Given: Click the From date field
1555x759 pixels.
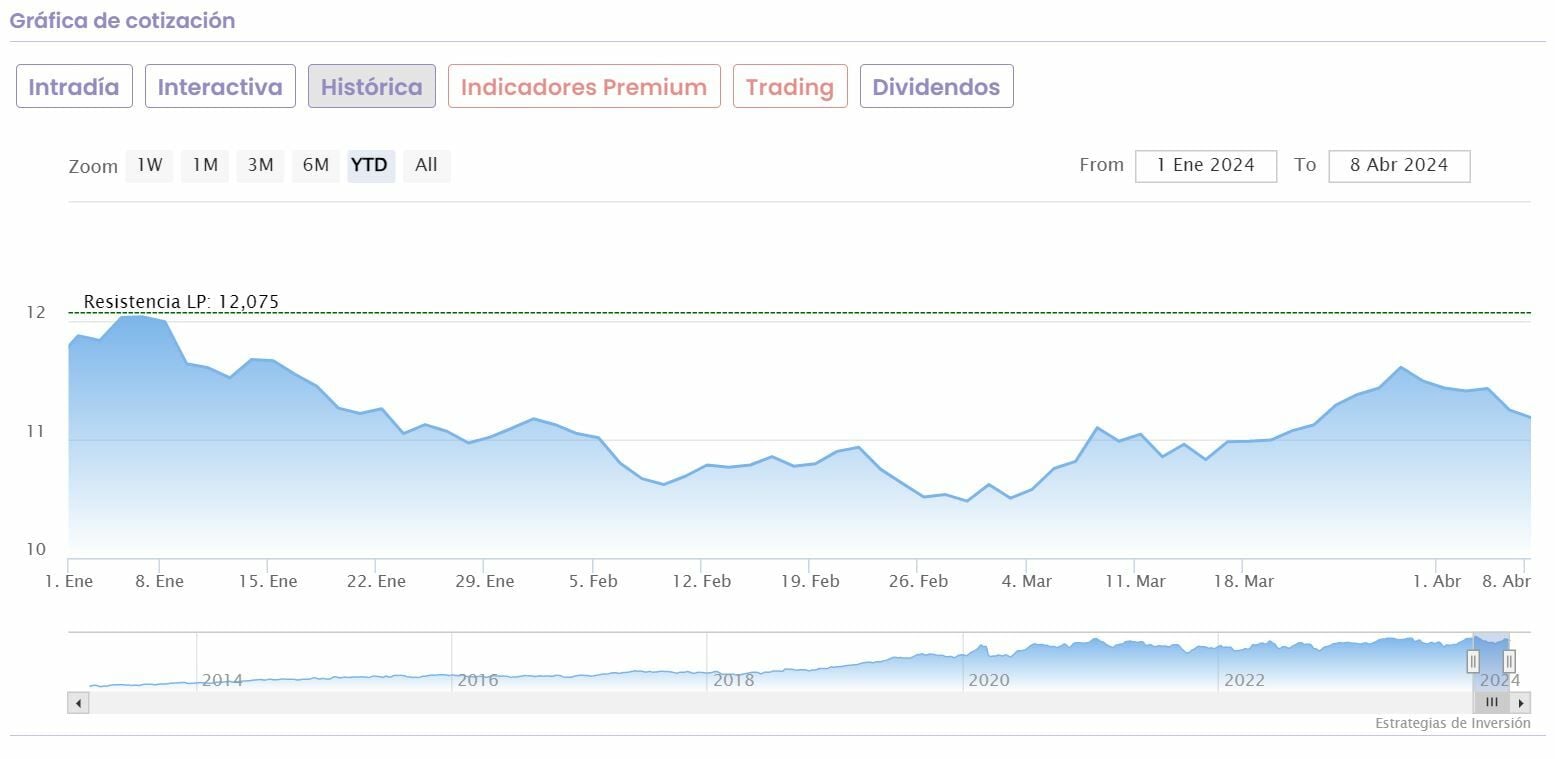Looking at the screenshot, I should point(1205,166).
